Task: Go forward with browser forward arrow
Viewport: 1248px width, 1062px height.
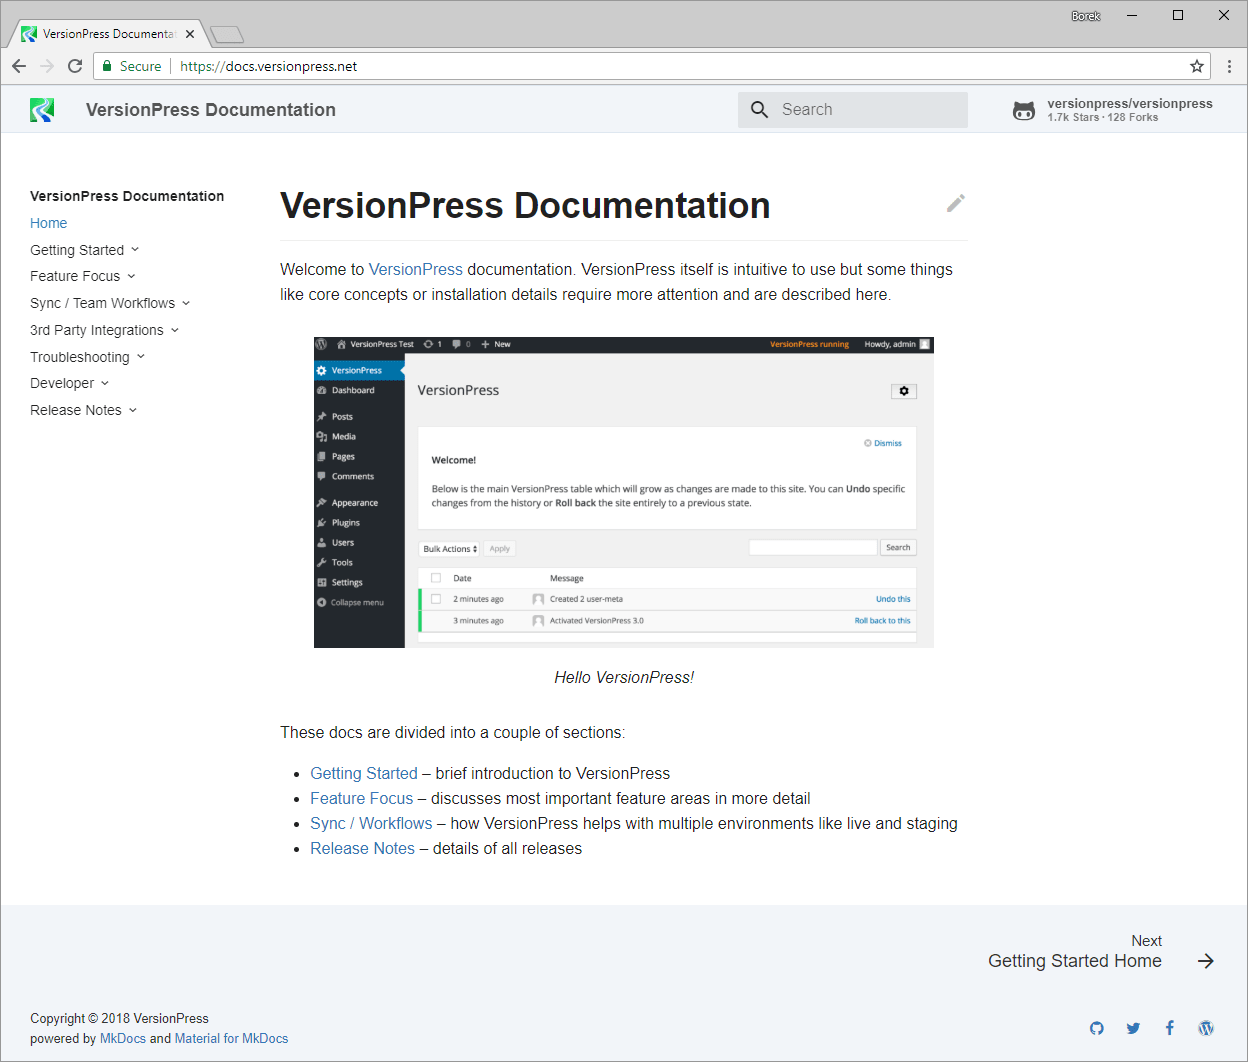Action: [47, 66]
